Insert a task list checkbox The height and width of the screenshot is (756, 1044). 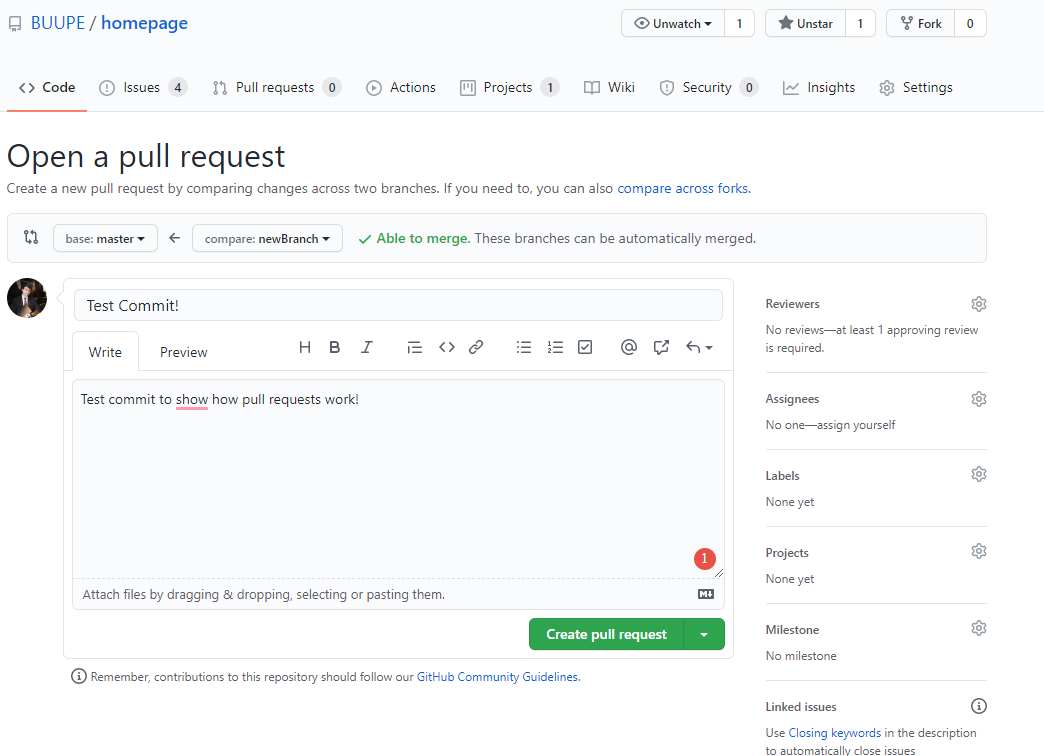(585, 347)
